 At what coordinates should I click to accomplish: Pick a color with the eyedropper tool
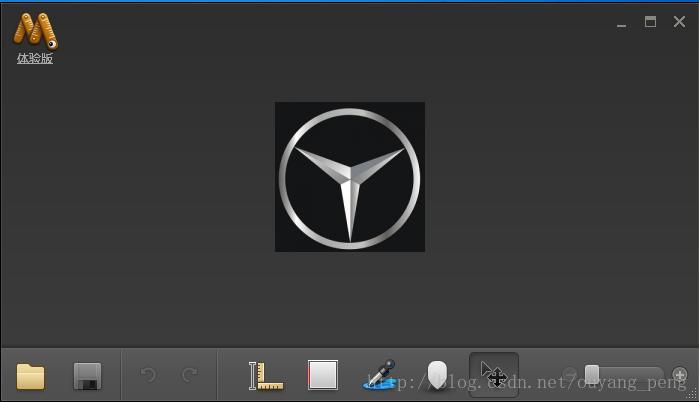tap(380, 375)
